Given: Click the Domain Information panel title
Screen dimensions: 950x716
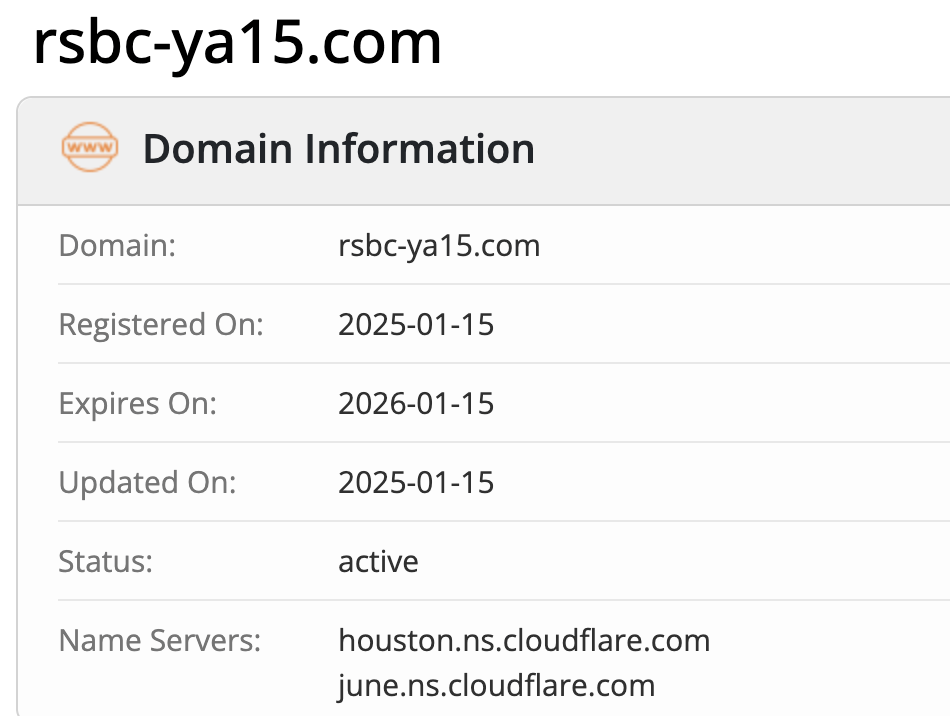Looking at the screenshot, I should click(338, 149).
